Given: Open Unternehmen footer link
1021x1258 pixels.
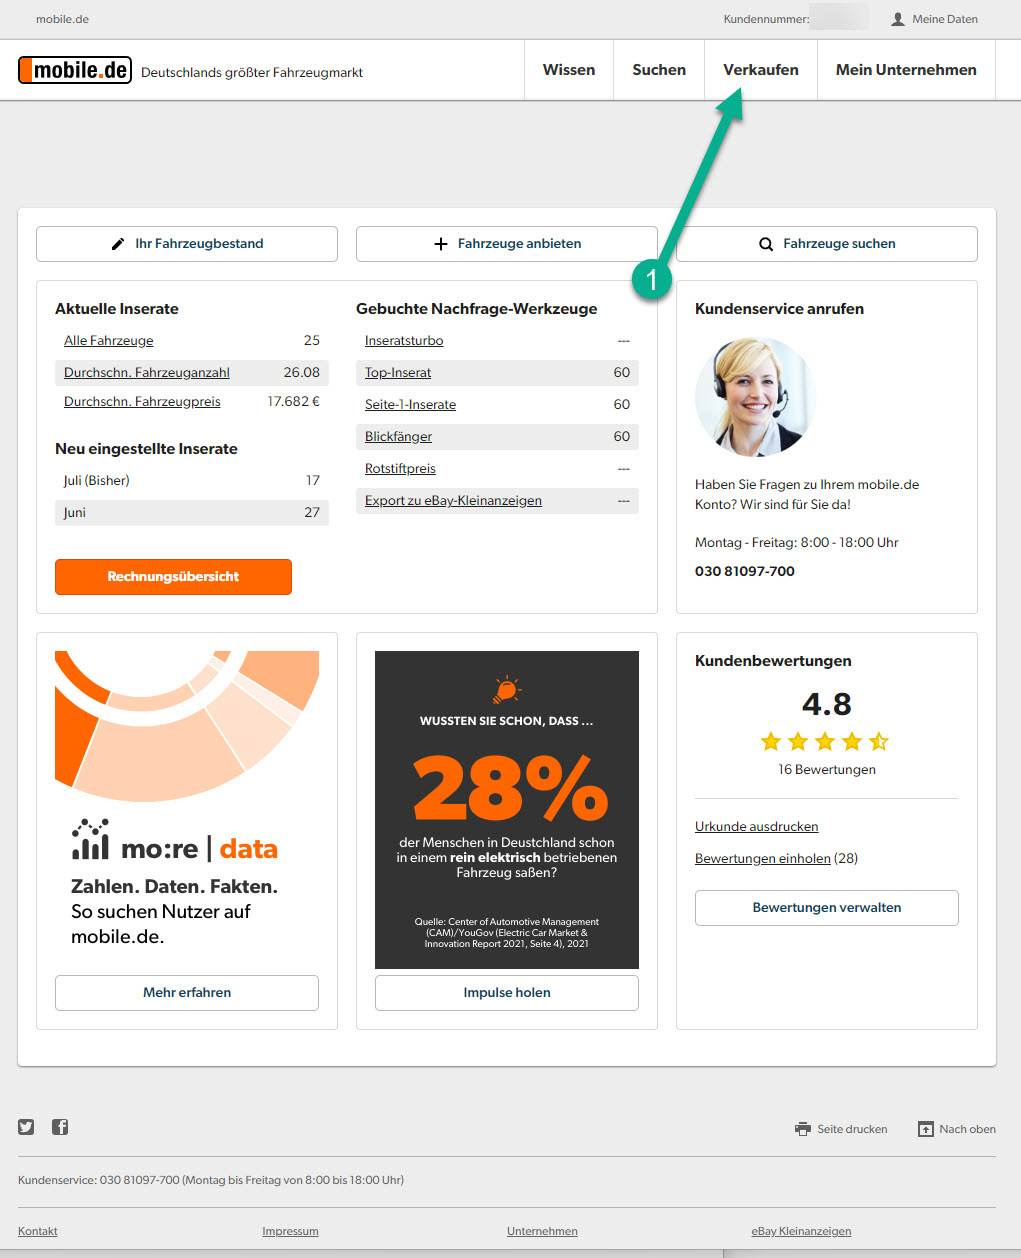Looking at the screenshot, I should [x=542, y=1231].
